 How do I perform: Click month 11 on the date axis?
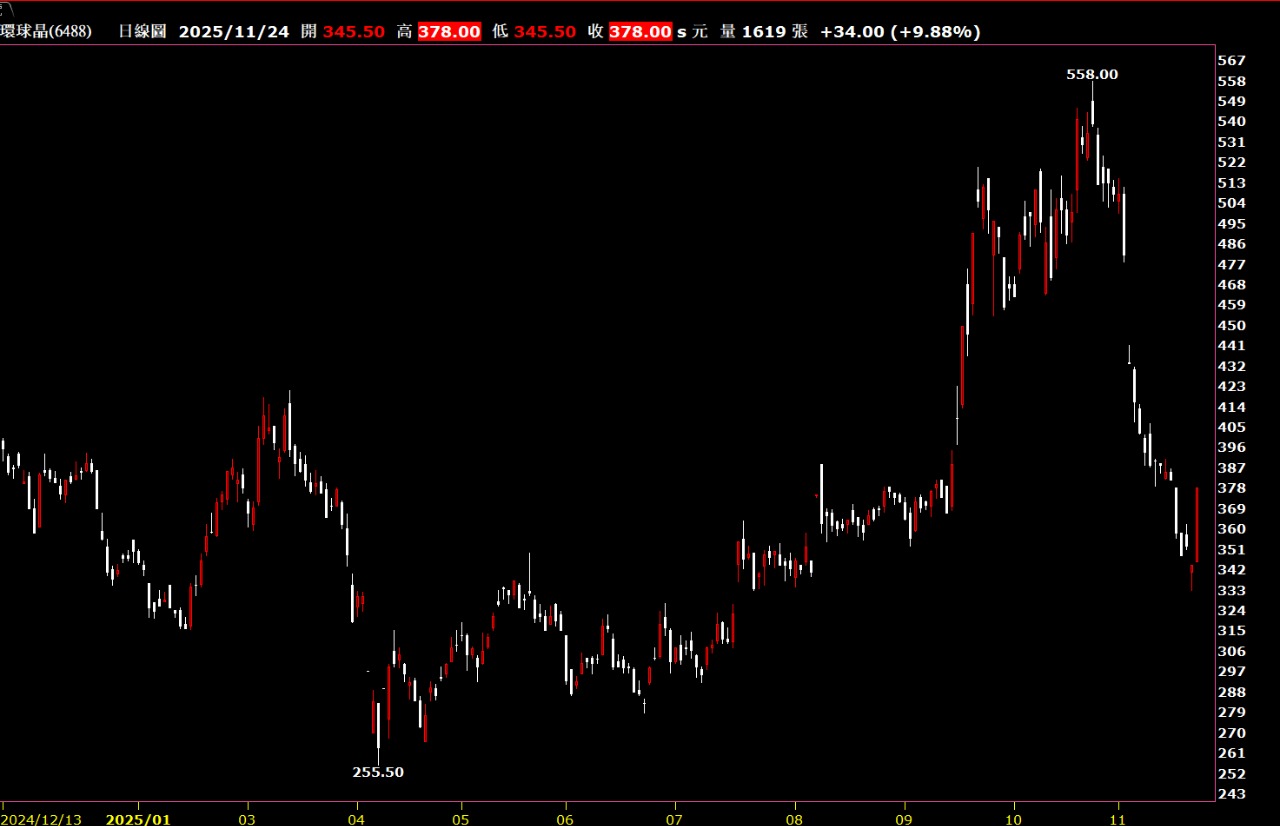1118,819
